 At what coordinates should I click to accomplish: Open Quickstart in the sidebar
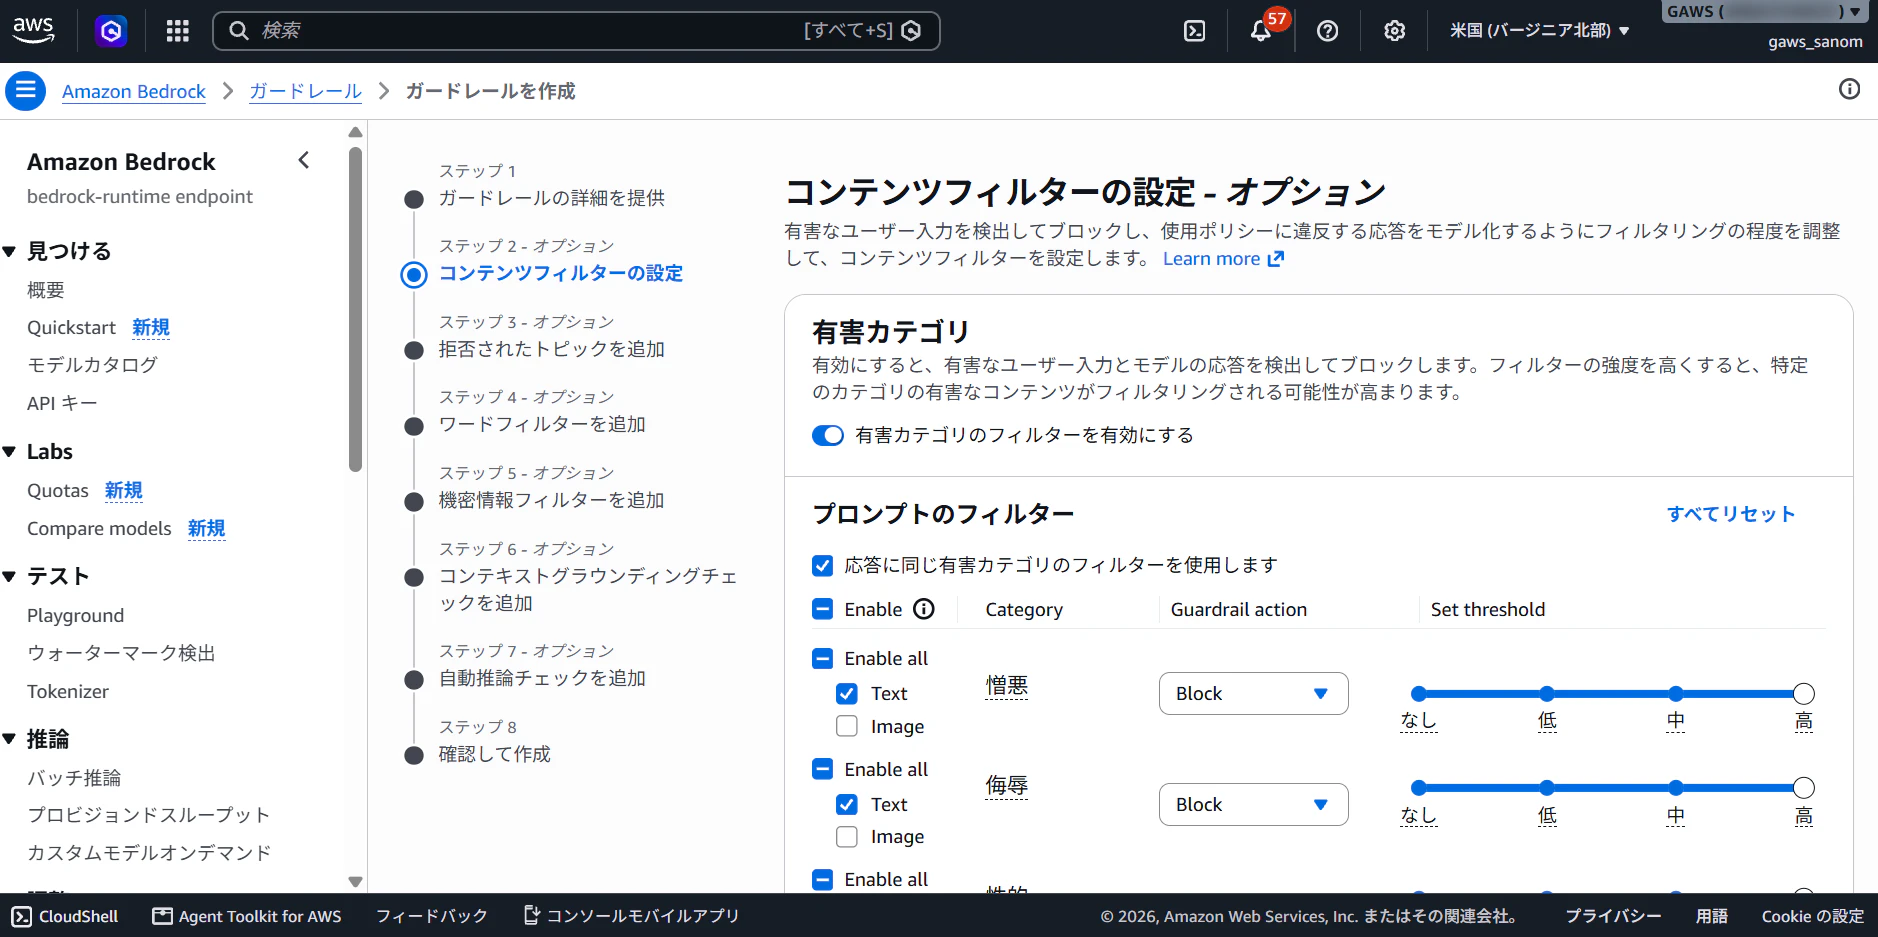[71, 328]
